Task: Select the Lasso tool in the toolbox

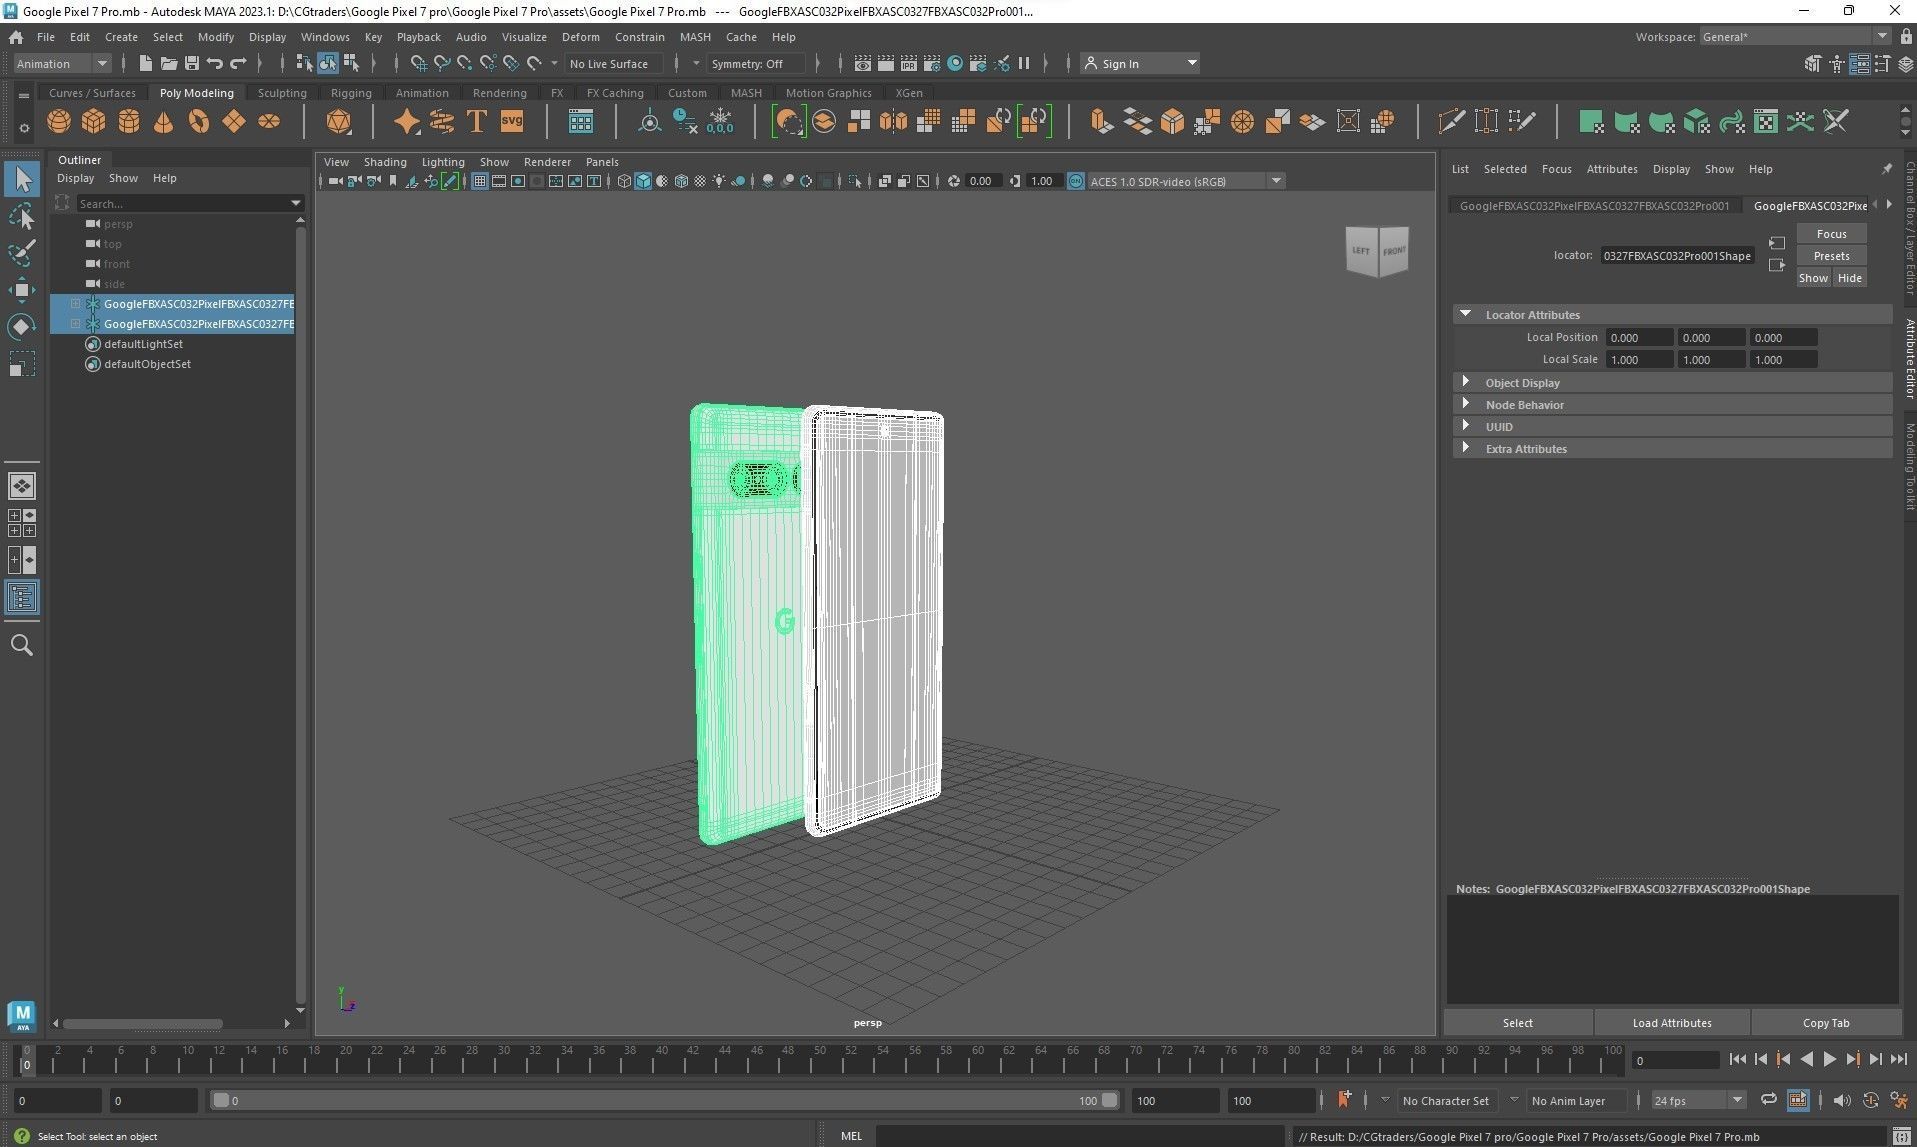Action: point(22,217)
